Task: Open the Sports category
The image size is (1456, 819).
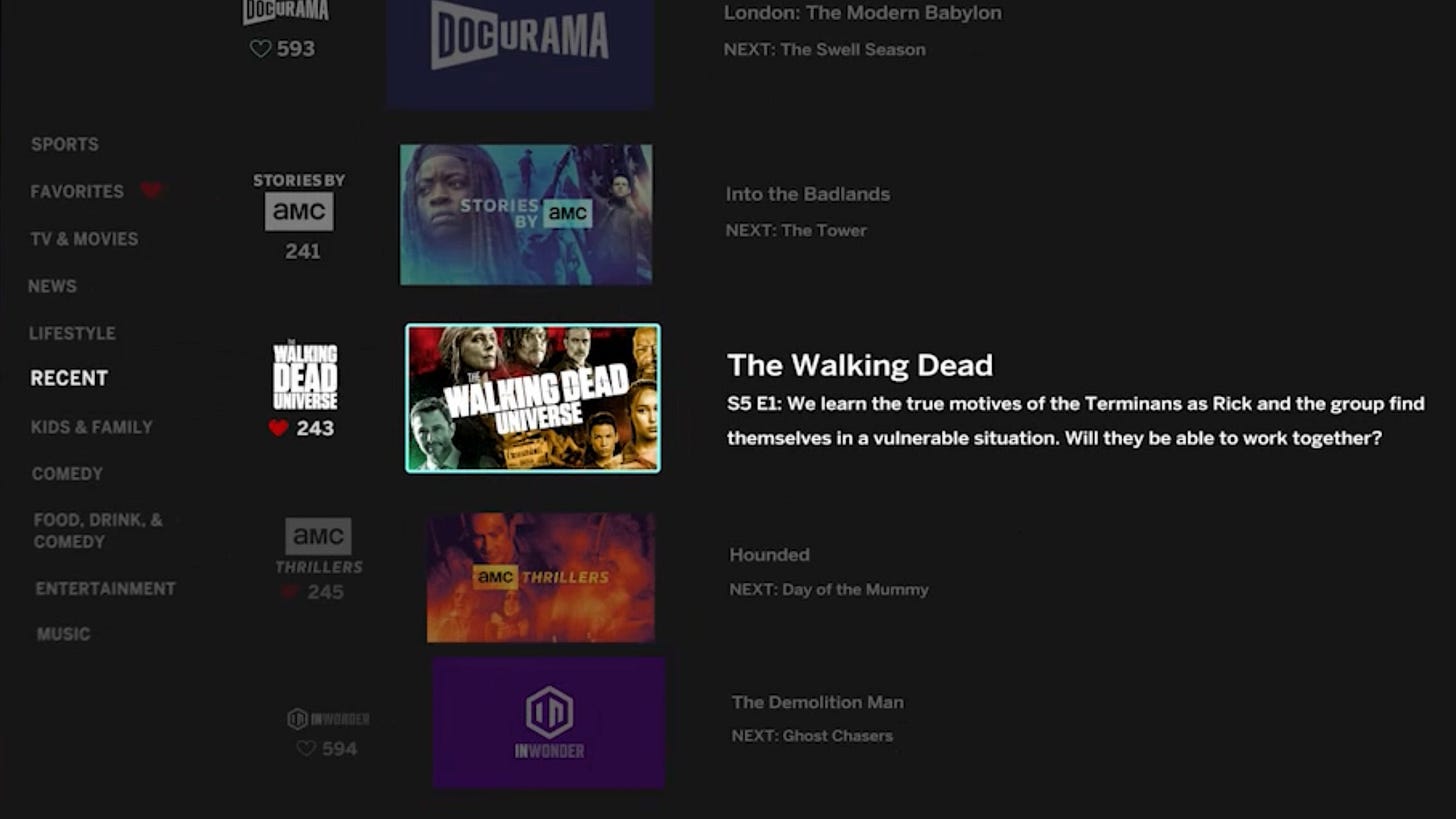Action: point(64,144)
